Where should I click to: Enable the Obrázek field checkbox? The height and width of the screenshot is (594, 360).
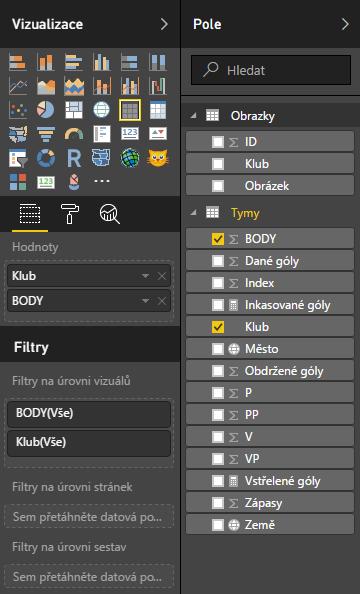coord(218,186)
